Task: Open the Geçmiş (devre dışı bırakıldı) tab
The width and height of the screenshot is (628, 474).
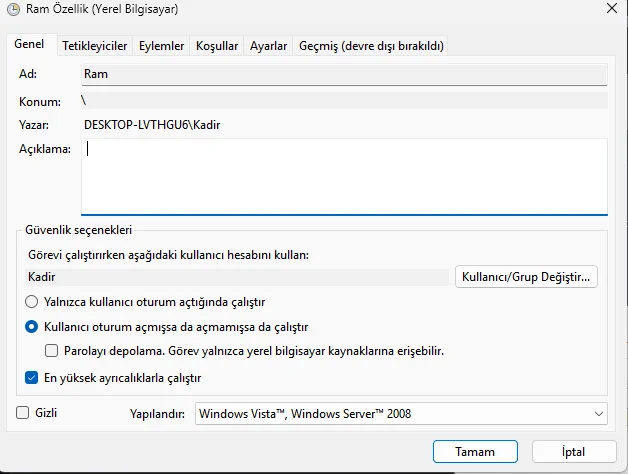Action: click(371, 46)
